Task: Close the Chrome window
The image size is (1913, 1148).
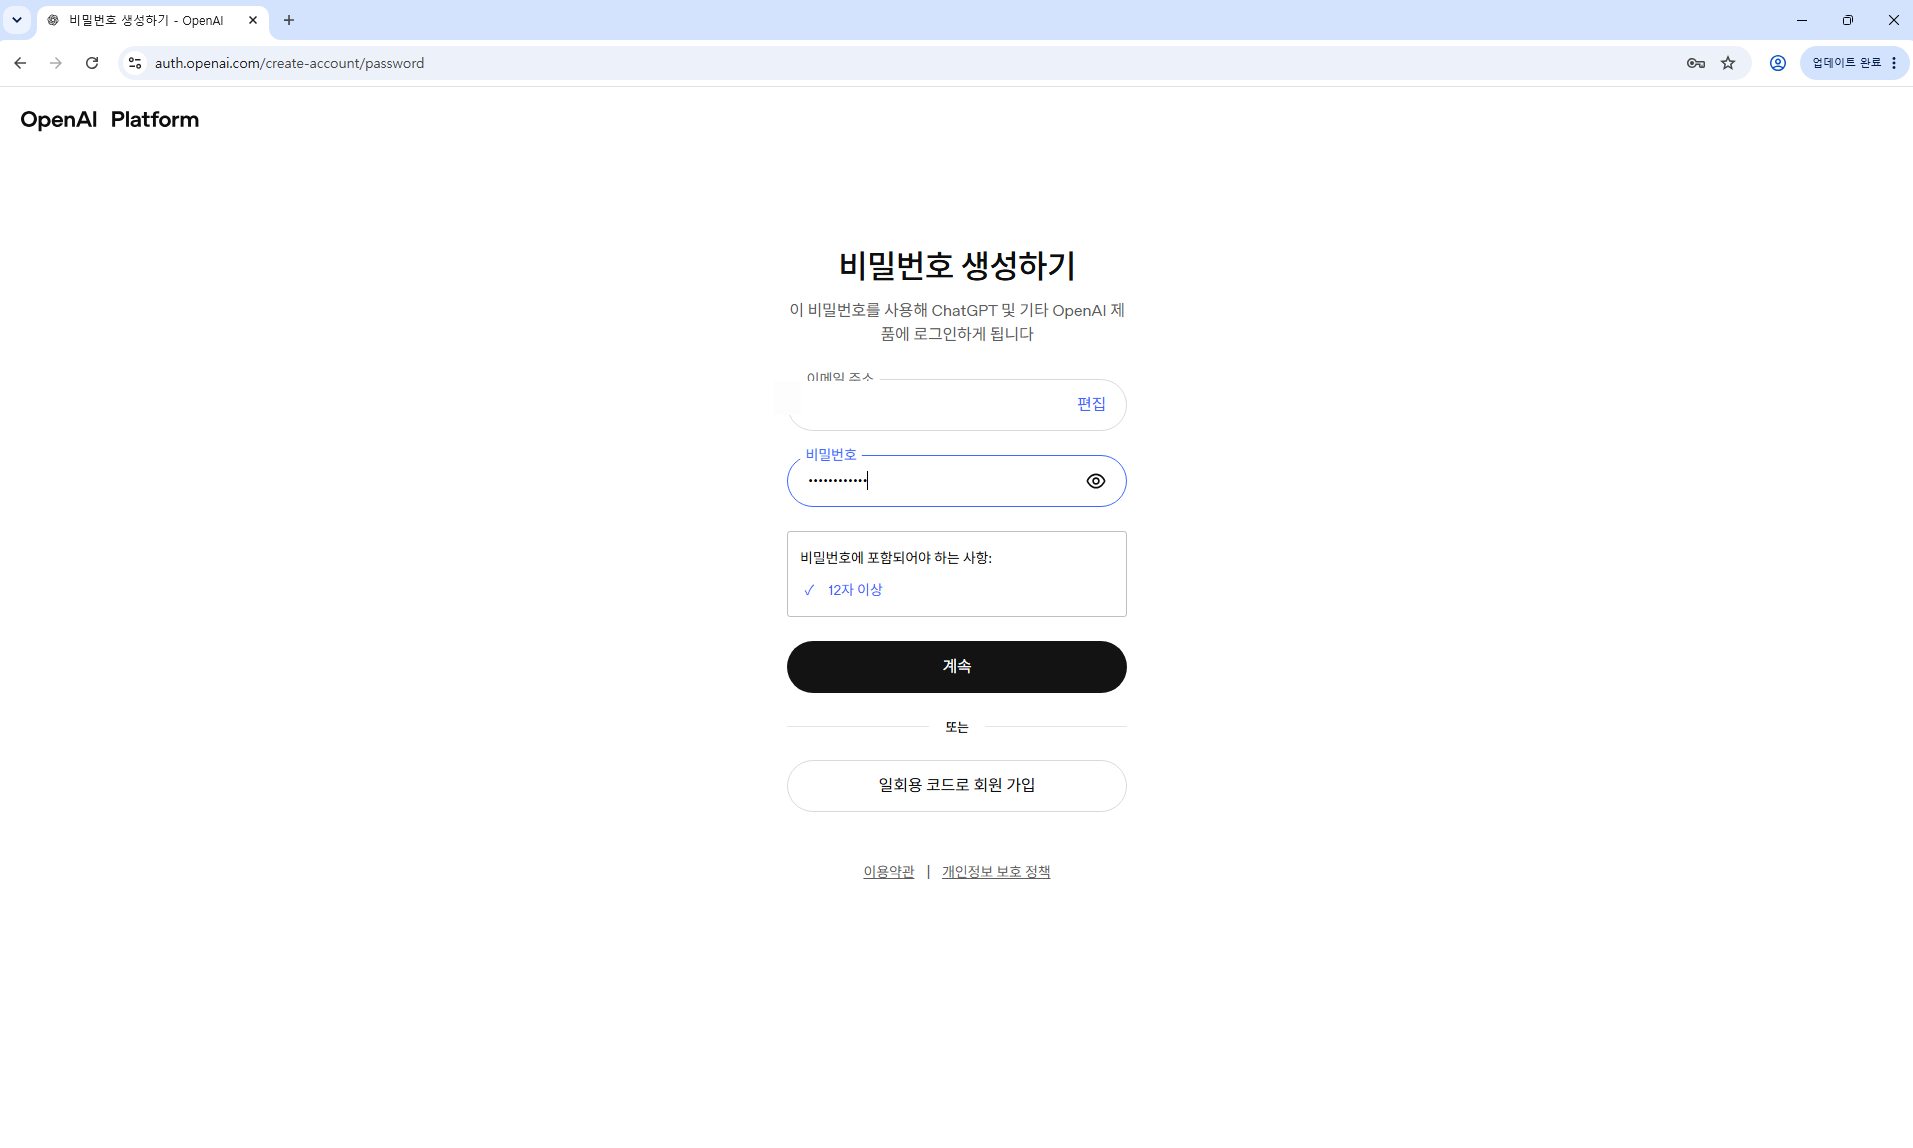Action: point(1893,20)
